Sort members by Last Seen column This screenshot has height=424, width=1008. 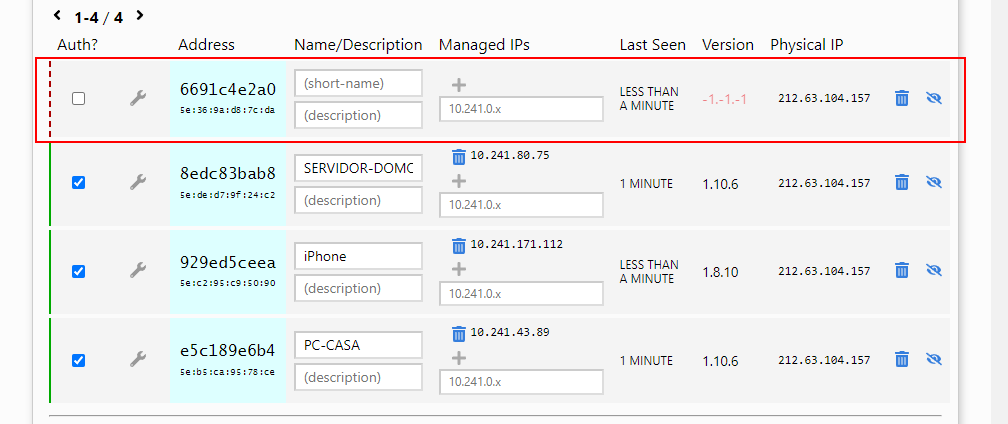tap(652, 45)
